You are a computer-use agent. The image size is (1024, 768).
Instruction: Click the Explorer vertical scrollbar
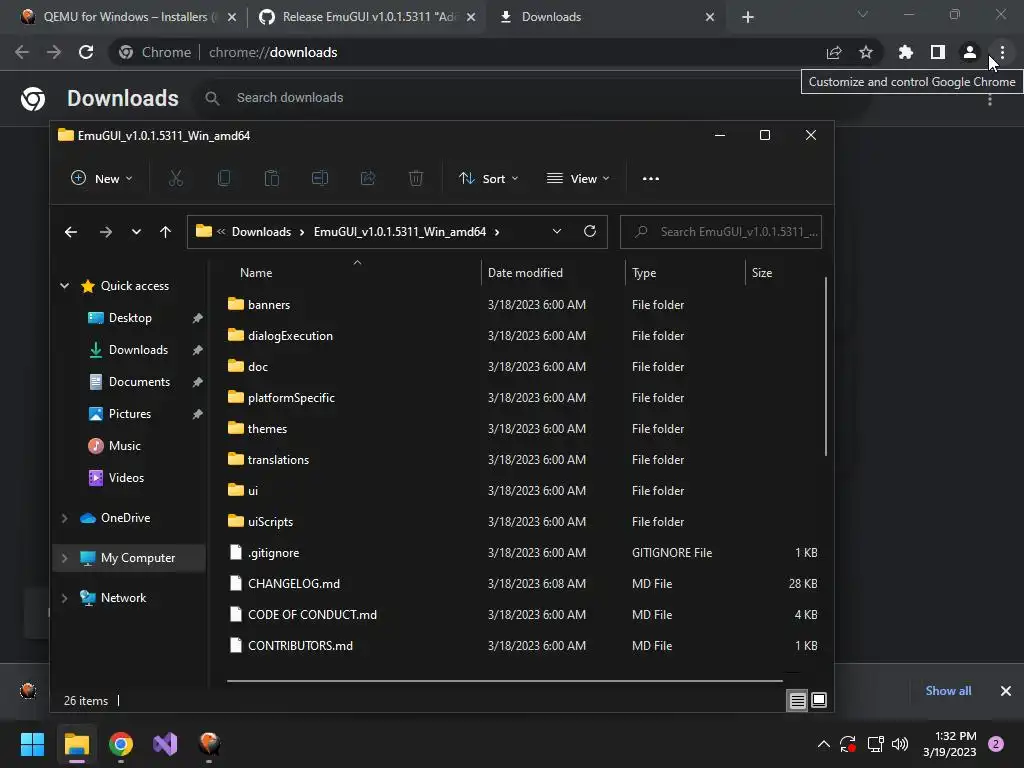(826, 366)
